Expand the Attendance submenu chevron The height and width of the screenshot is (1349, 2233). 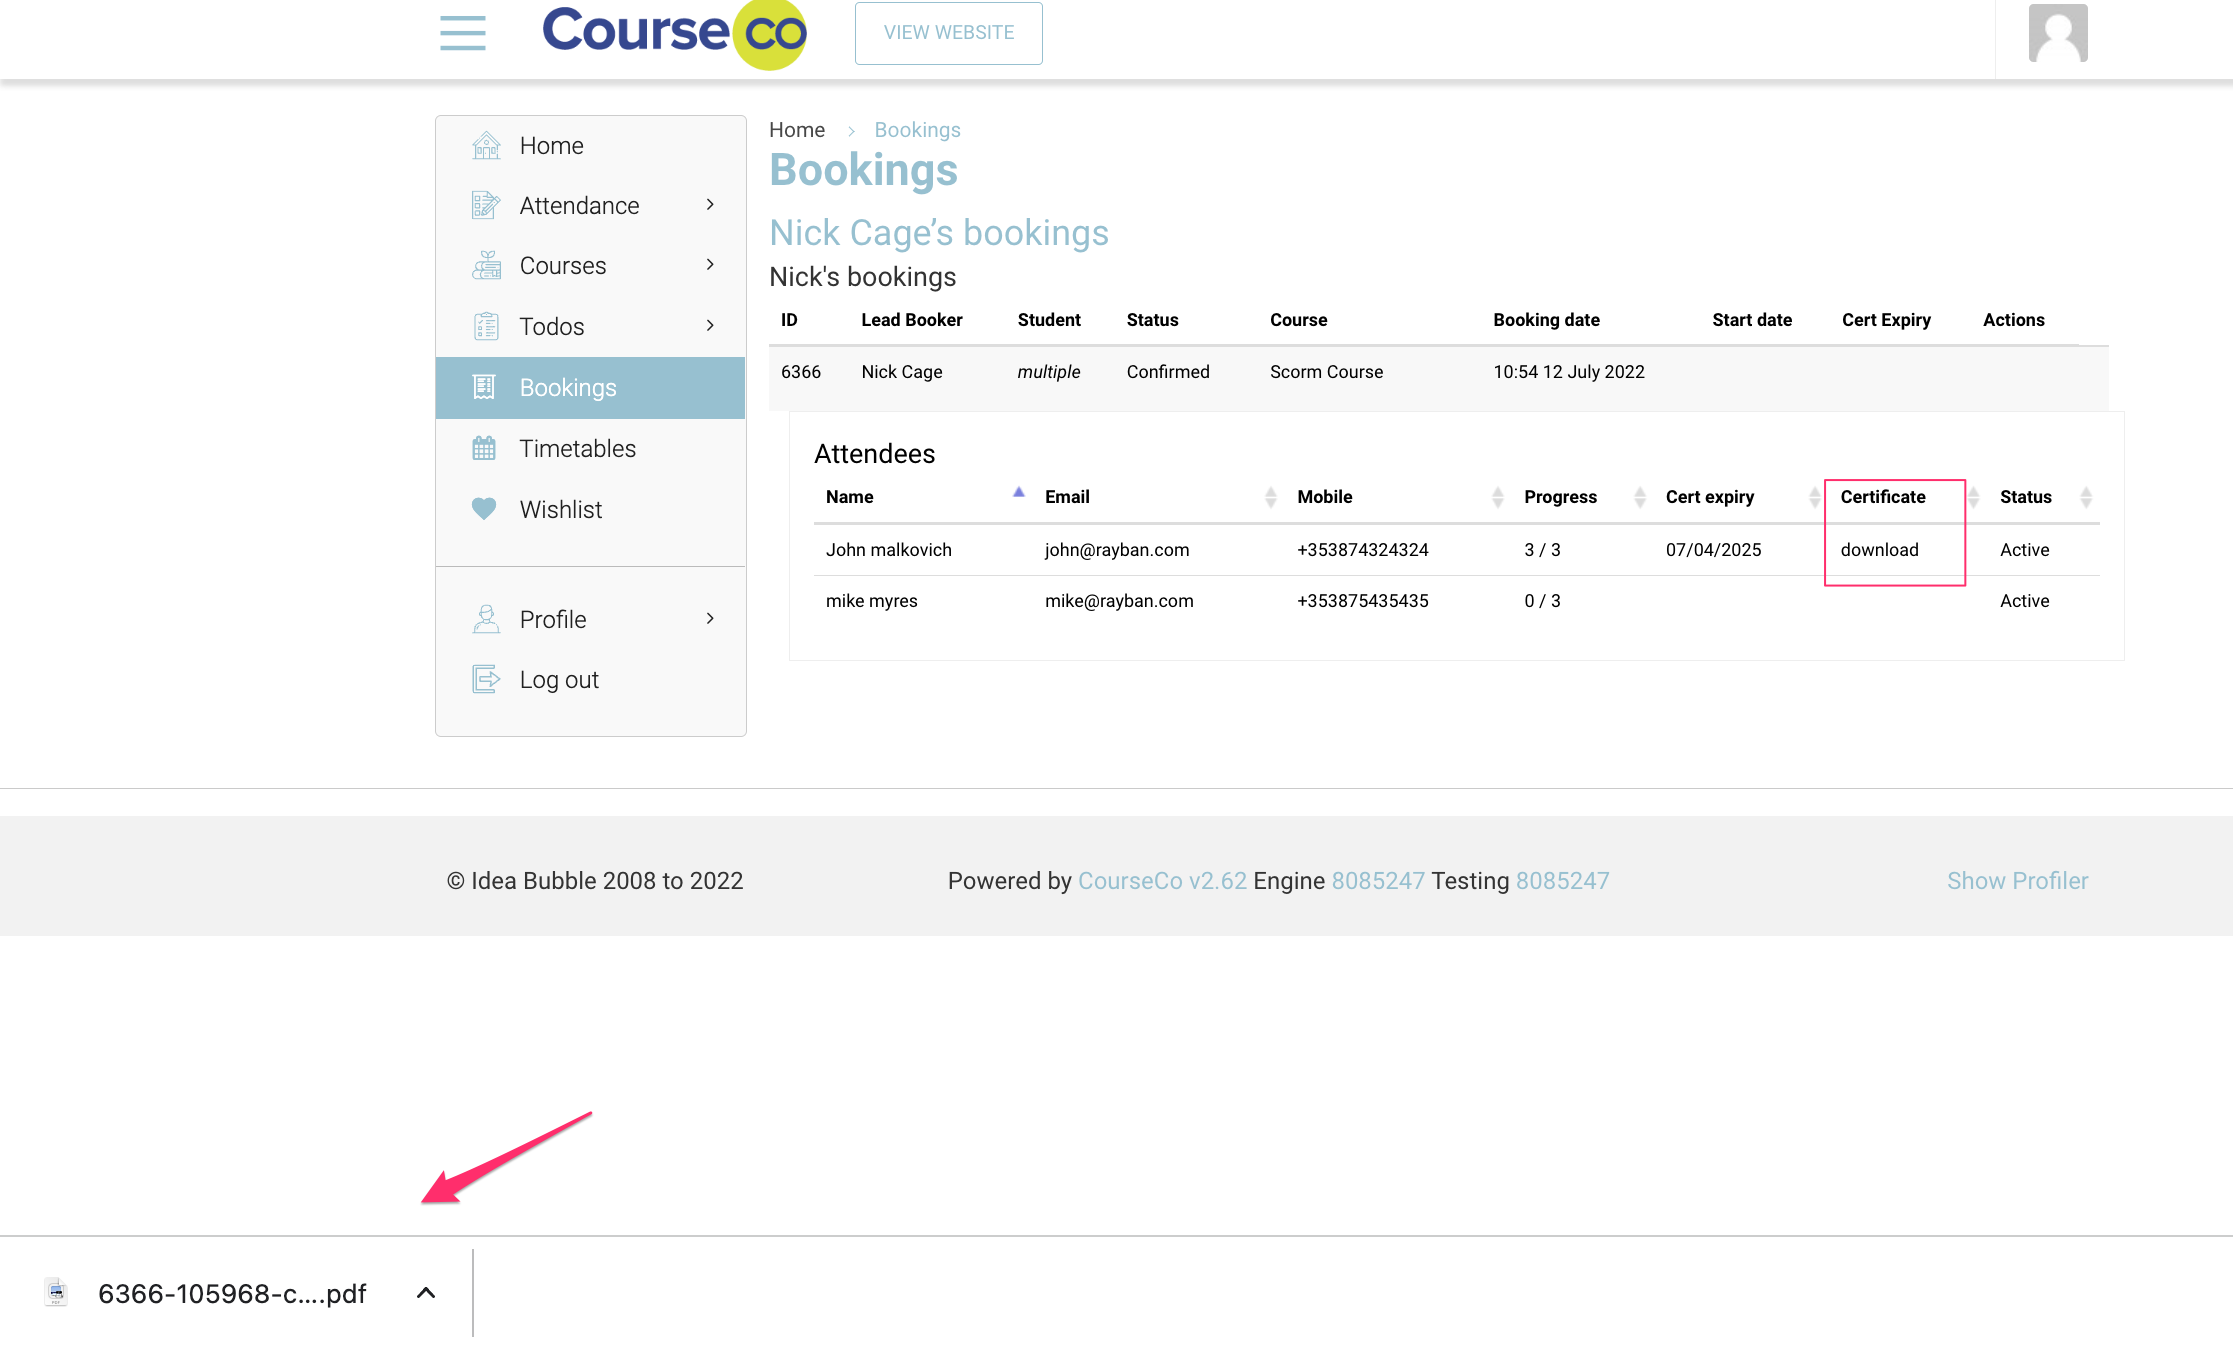pos(710,204)
